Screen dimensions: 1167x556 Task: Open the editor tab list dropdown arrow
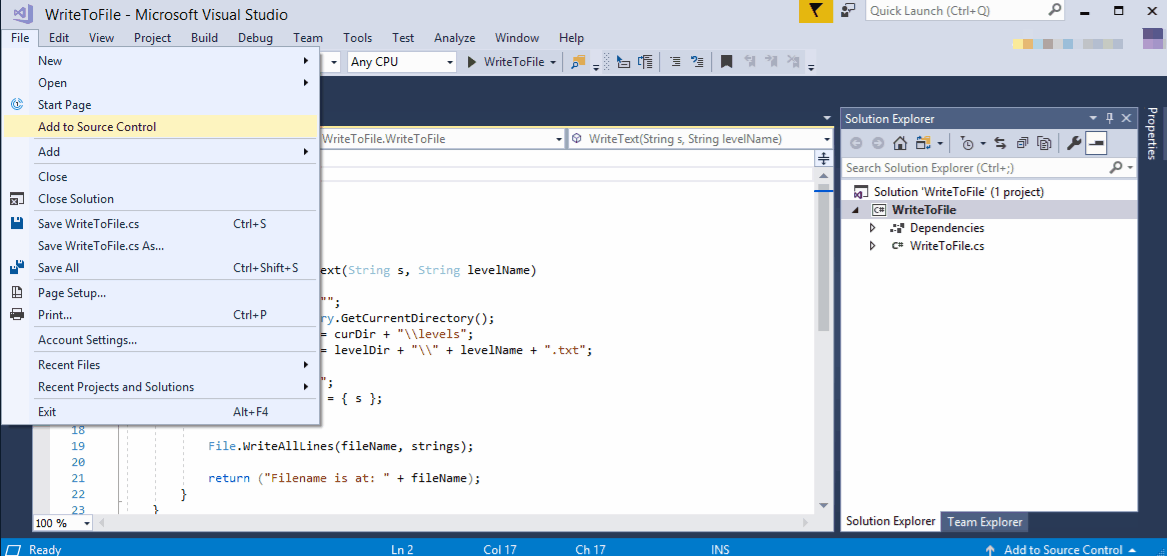point(828,118)
